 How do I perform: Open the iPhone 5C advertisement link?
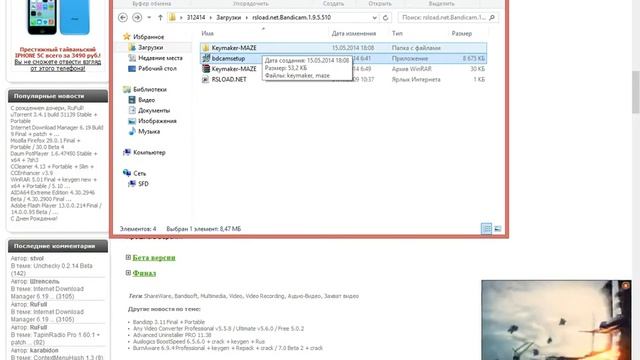pos(58,59)
